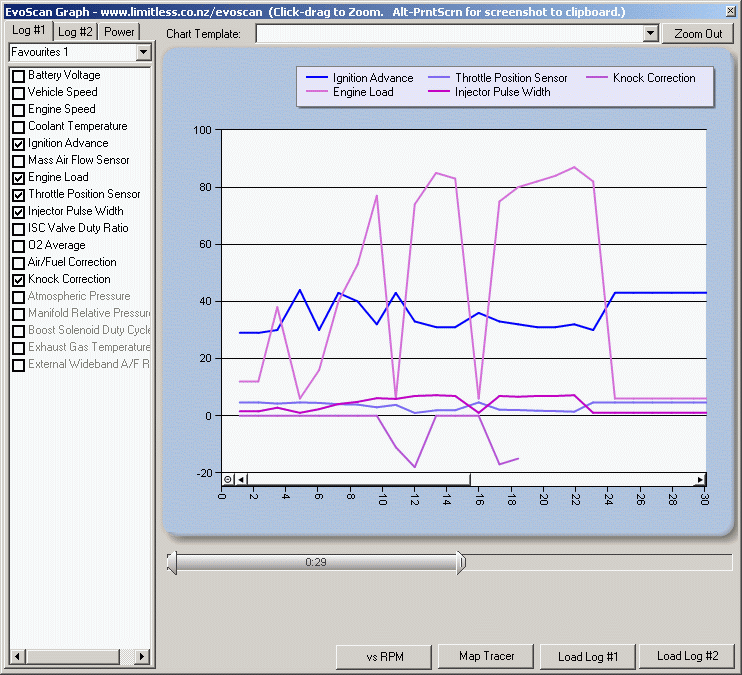The height and width of the screenshot is (675, 742).
Task: Tick the Coolant Temperature checkbox
Action: click(x=18, y=127)
